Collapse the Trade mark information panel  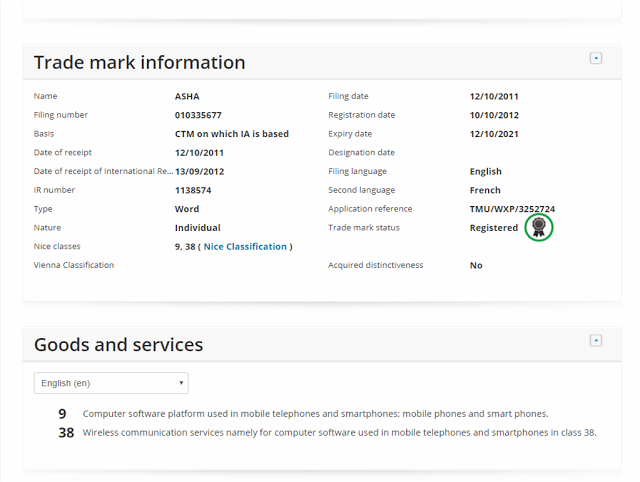[x=596, y=58]
